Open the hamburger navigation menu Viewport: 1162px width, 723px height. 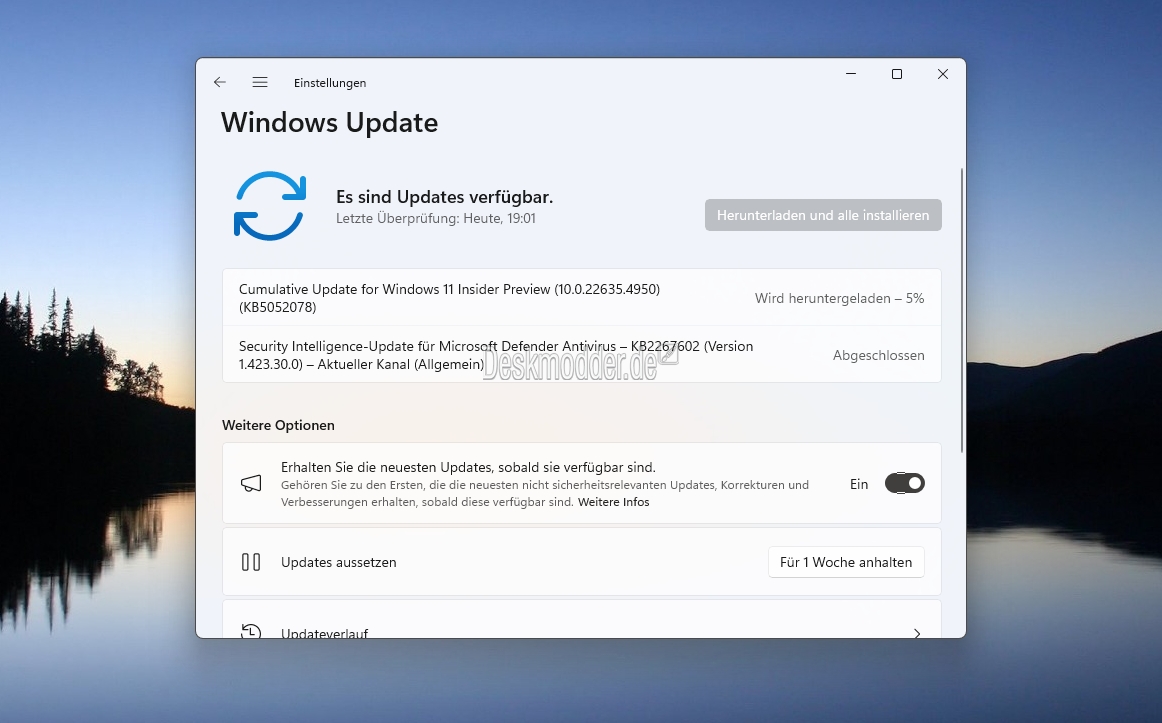tap(259, 82)
